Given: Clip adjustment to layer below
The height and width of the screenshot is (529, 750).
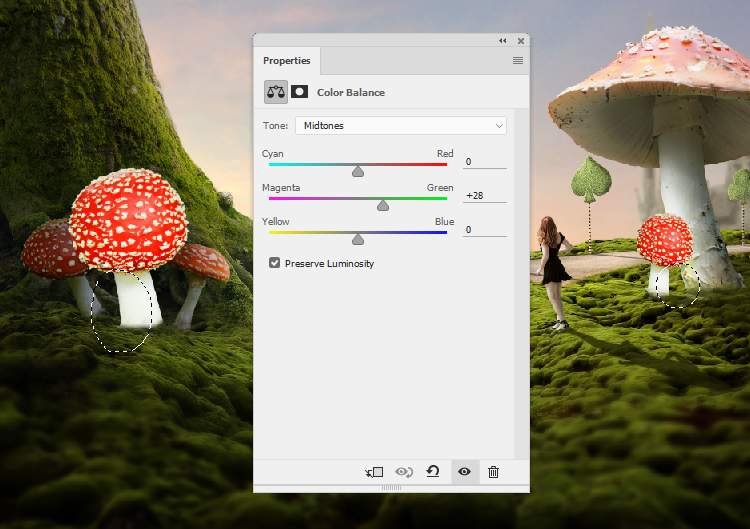Looking at the screenshot, I should (x=375, y=472).
